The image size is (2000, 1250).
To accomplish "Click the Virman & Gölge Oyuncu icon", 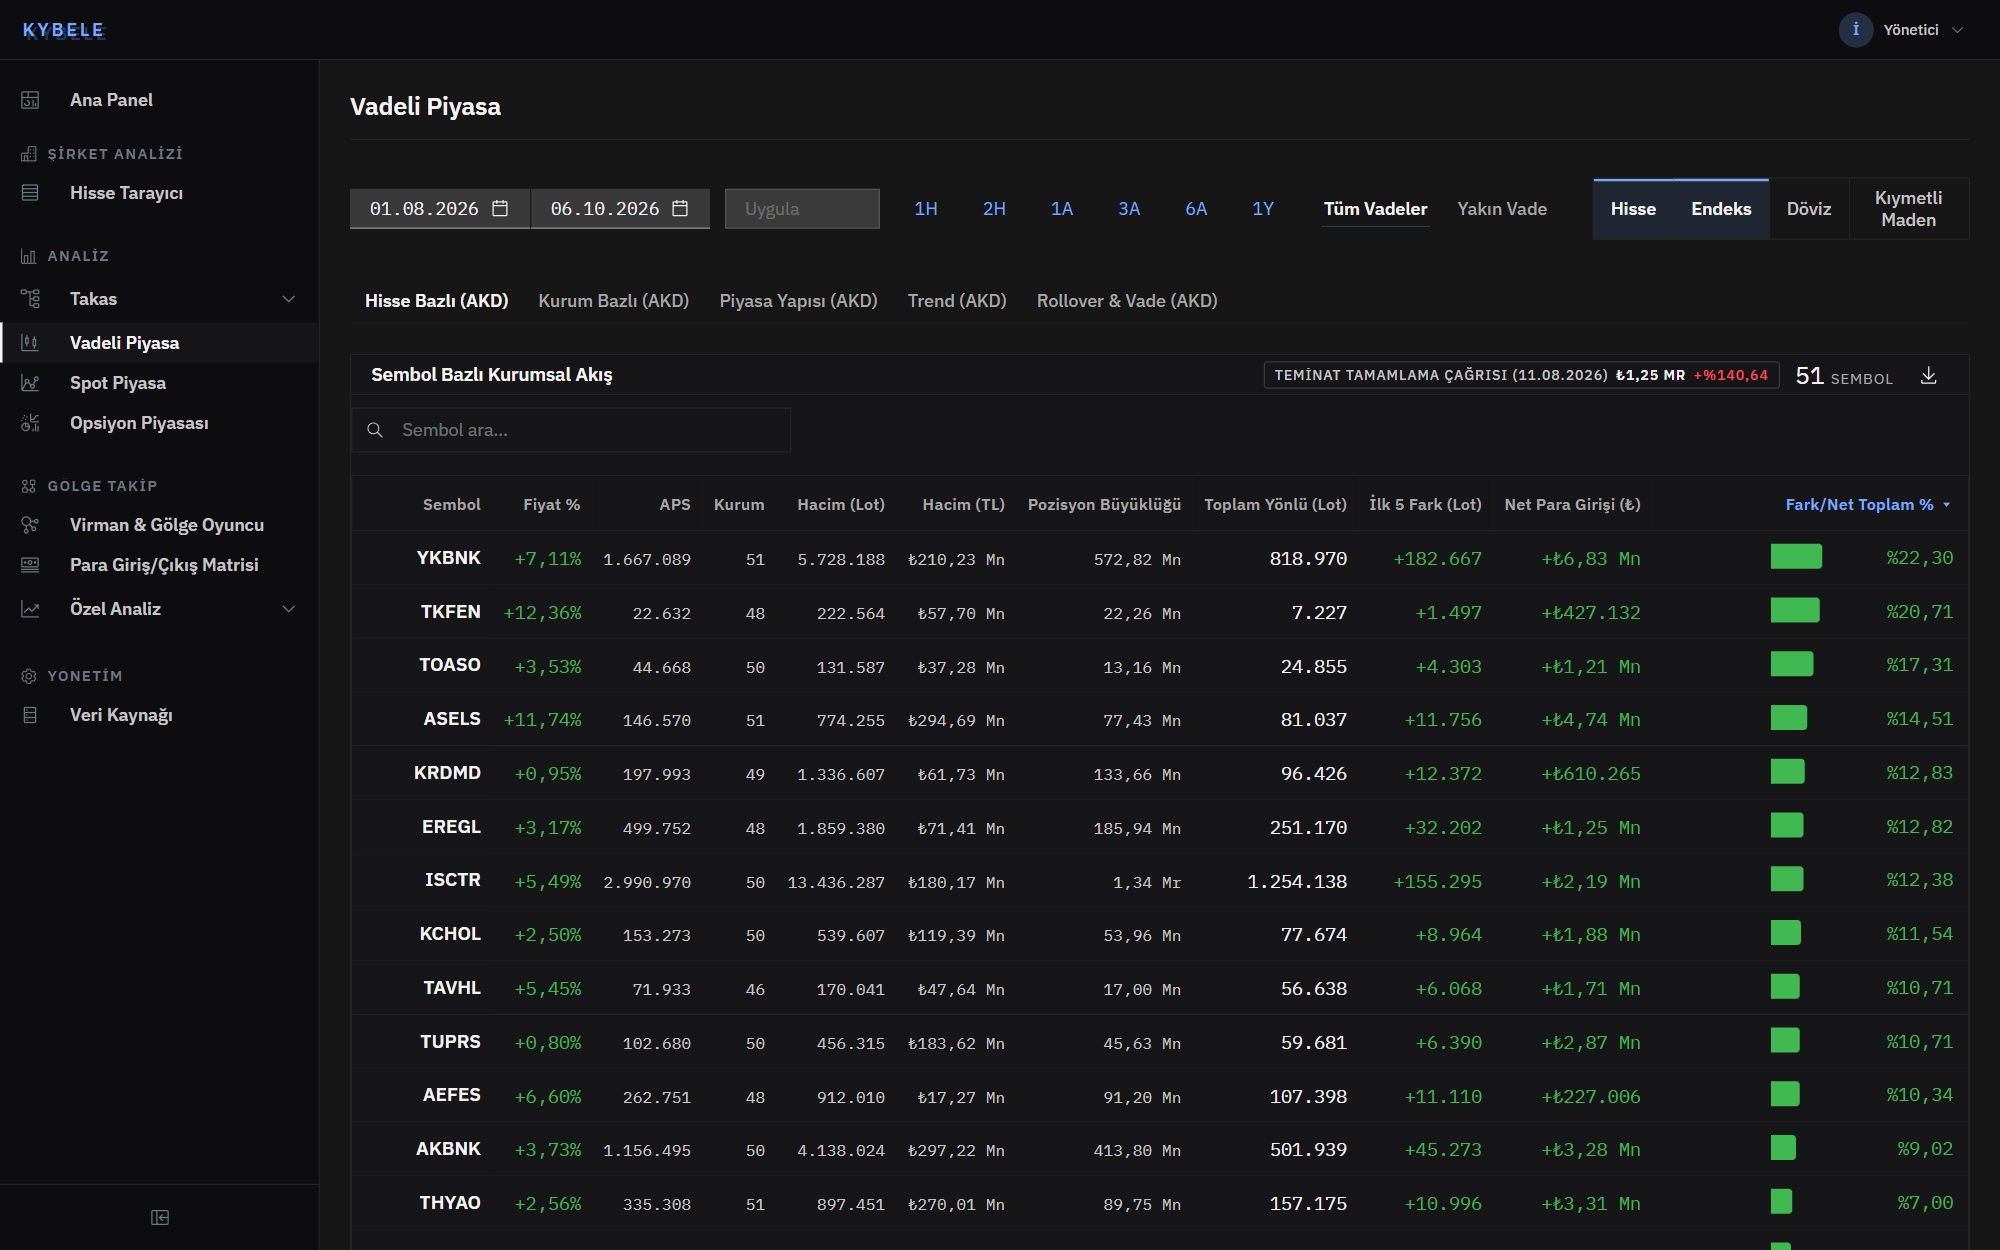I will pyautogui.click(x=30, y=525).
